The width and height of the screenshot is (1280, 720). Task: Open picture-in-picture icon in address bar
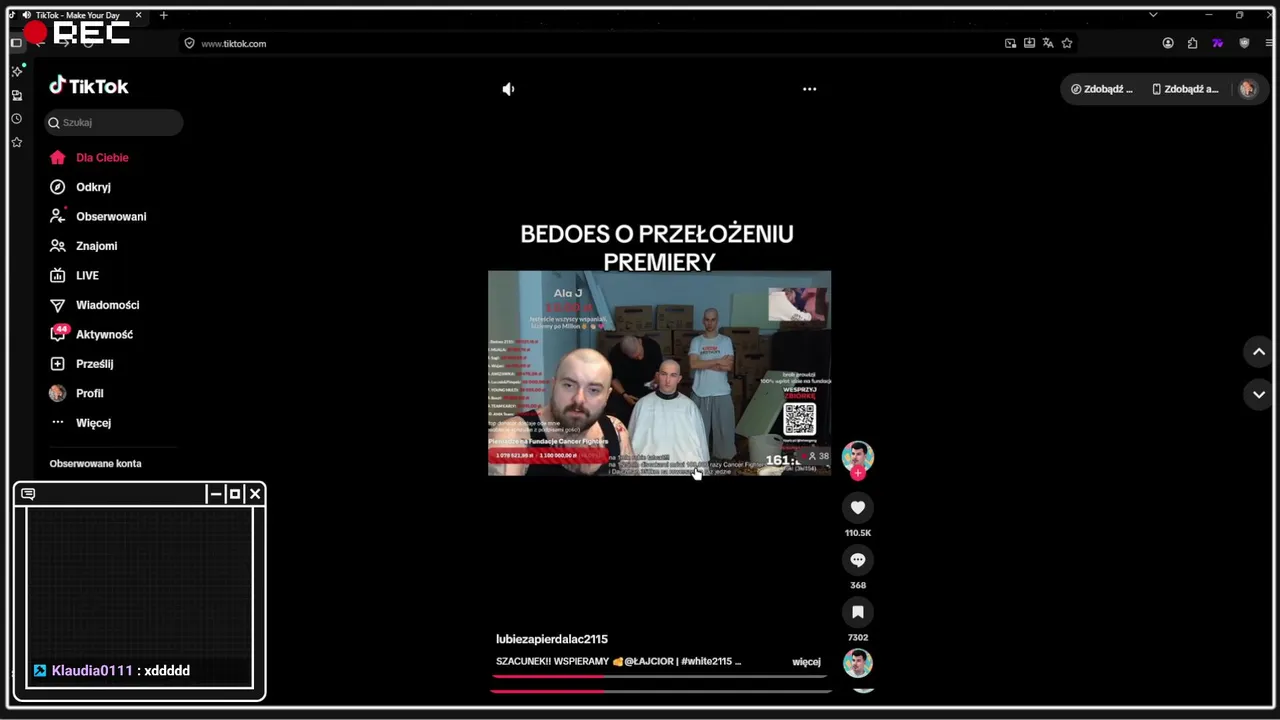(x=1010, y=43)
